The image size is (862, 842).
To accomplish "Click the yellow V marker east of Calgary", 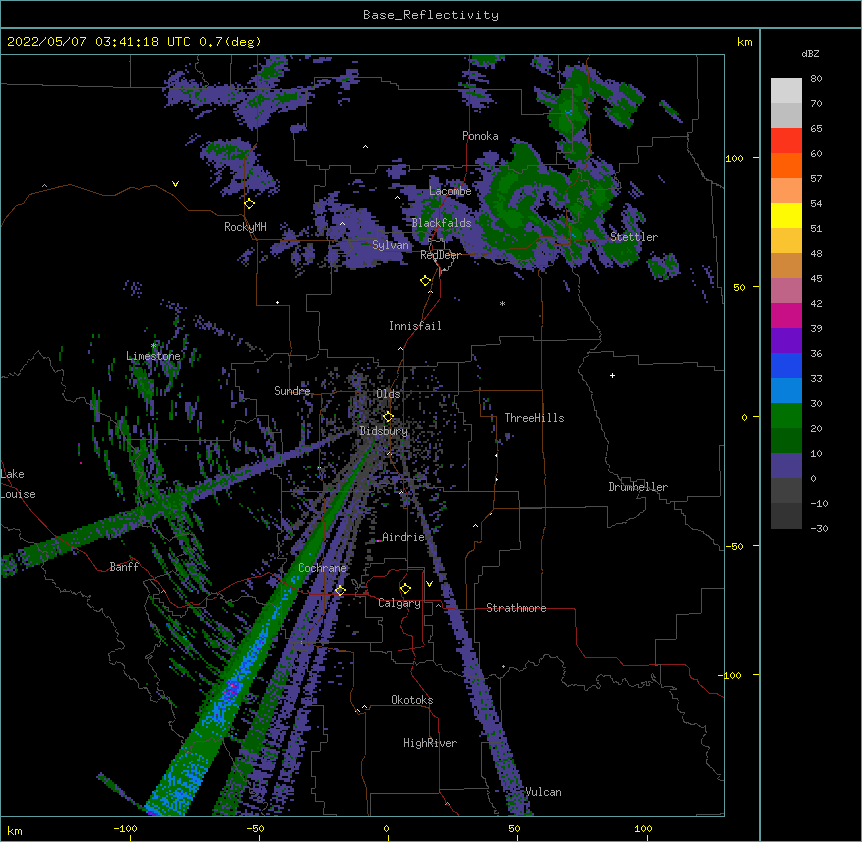I will point(429,584).
